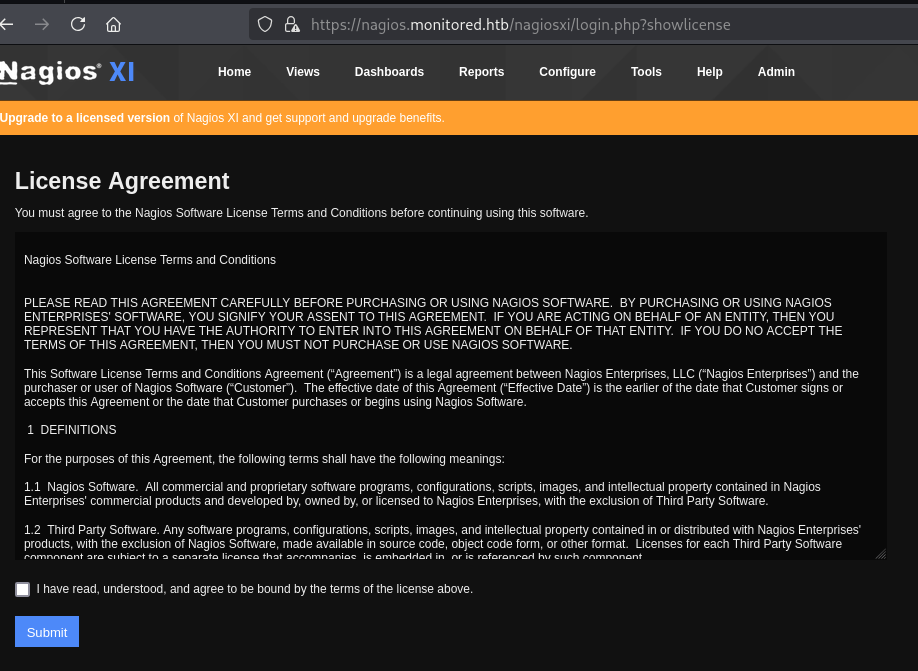
Task: Open the tracking protection shield icon
Action: coord(265,25)
